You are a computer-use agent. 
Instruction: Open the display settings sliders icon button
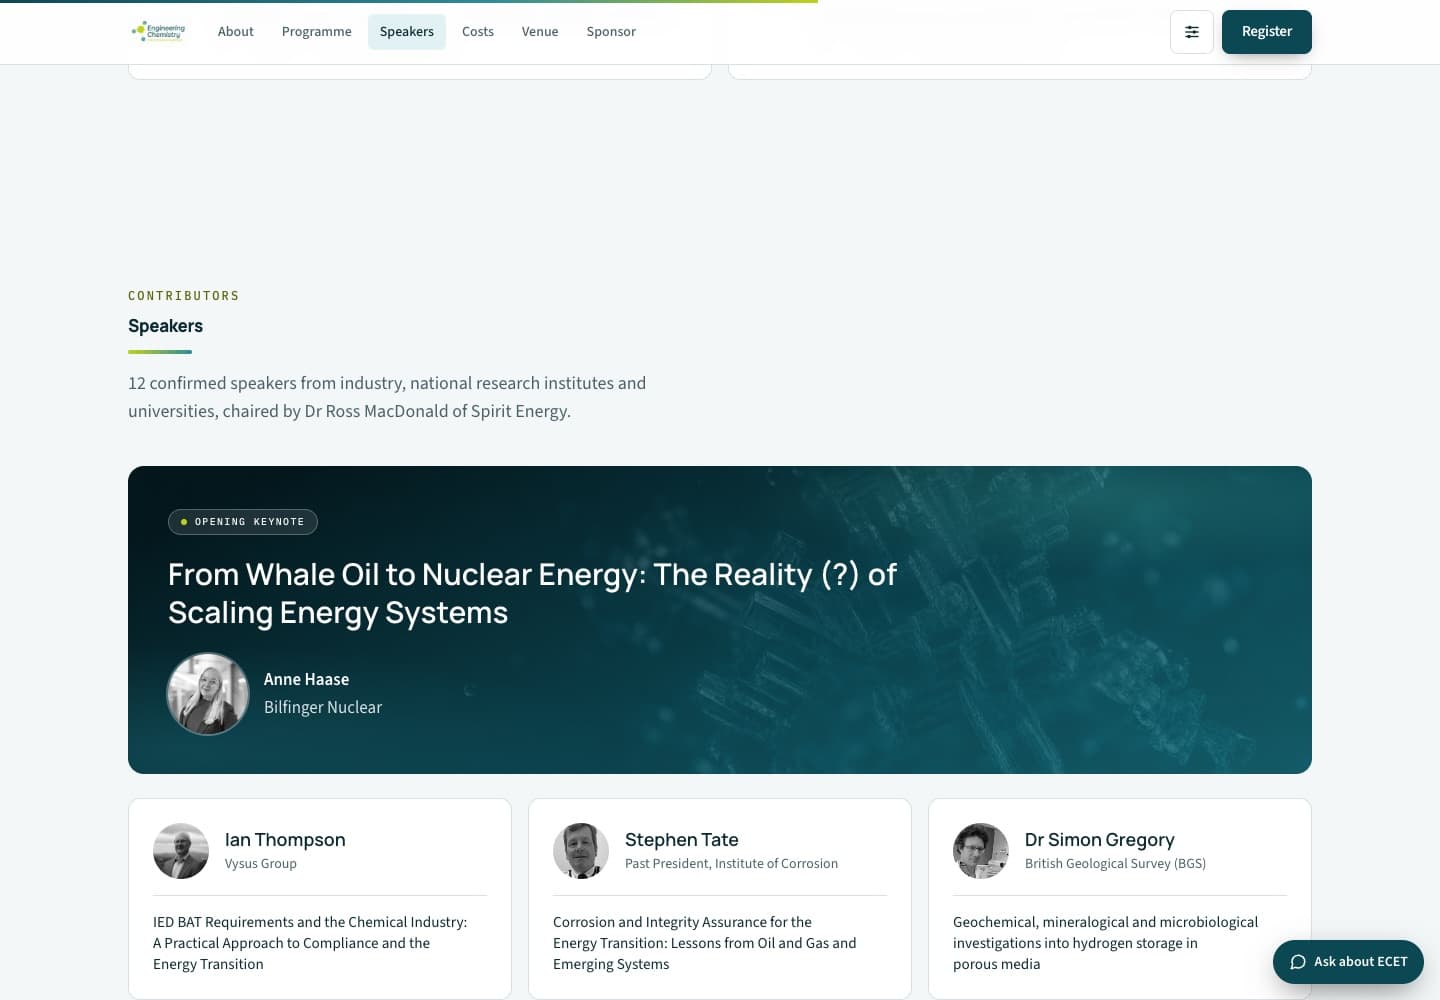point(1192,32)
